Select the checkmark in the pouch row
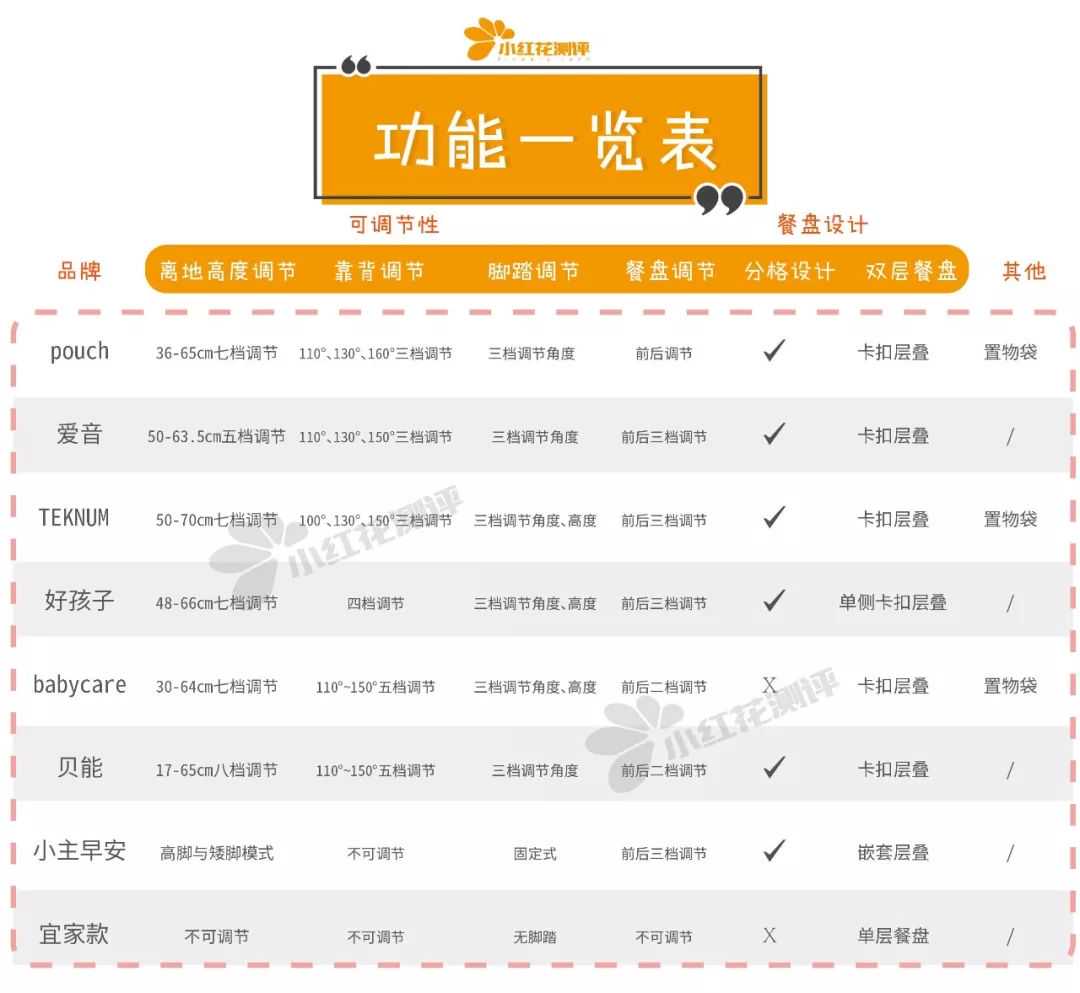 click(773, 351)
